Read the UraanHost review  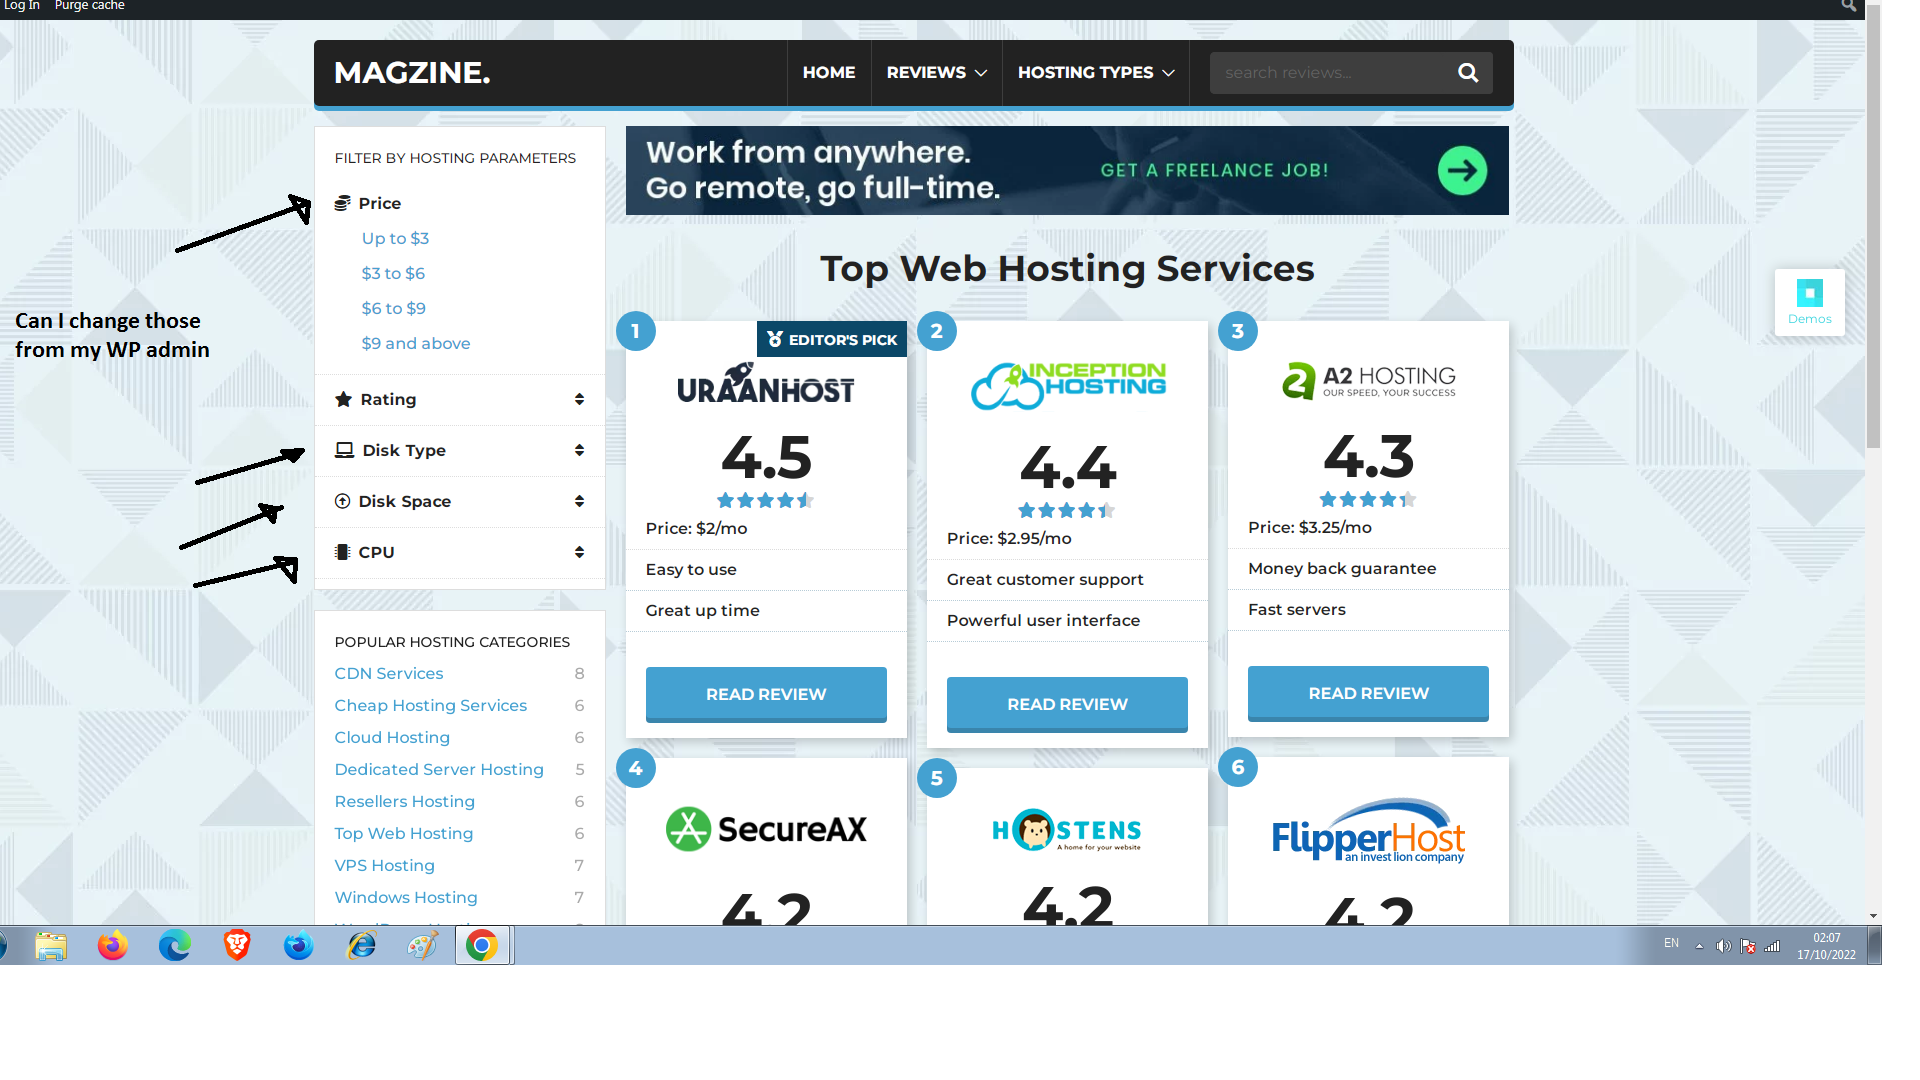(x=766, y=694)
